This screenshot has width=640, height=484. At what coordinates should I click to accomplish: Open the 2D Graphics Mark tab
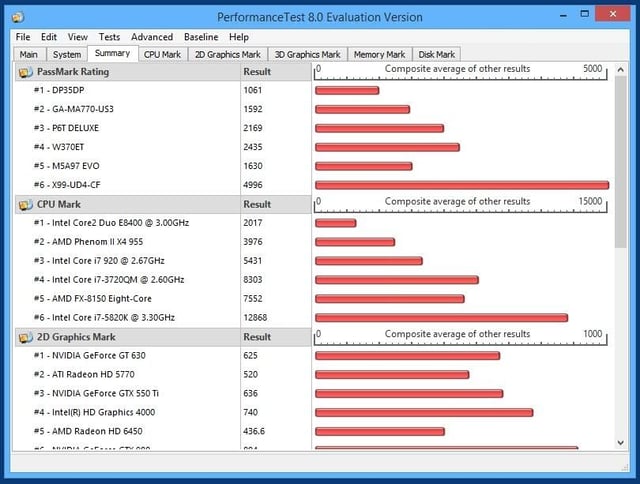point(228,55)
